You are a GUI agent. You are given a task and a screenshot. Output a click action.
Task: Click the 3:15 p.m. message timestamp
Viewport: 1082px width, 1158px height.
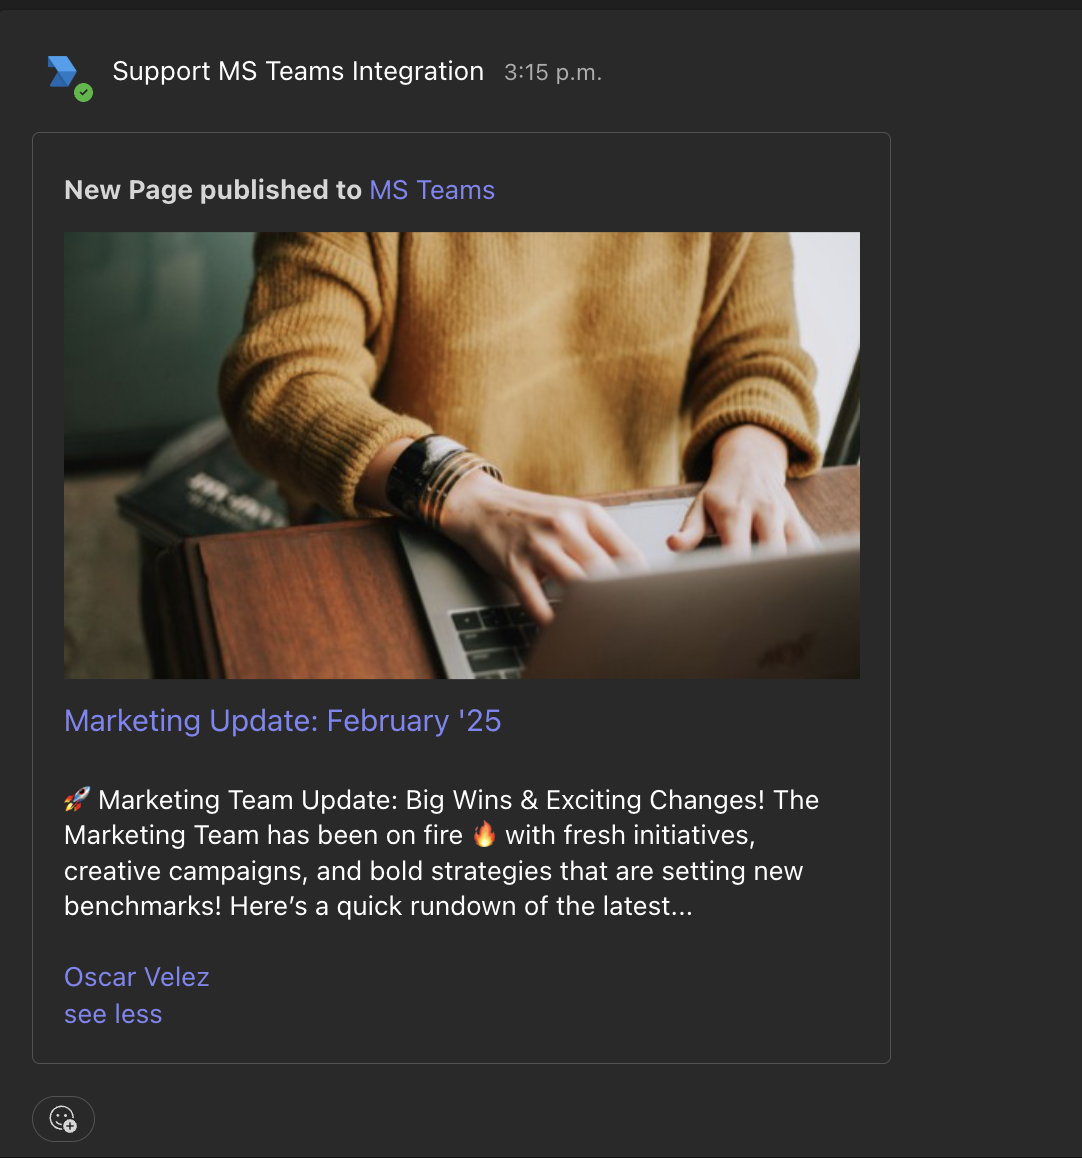click(552, 72)
